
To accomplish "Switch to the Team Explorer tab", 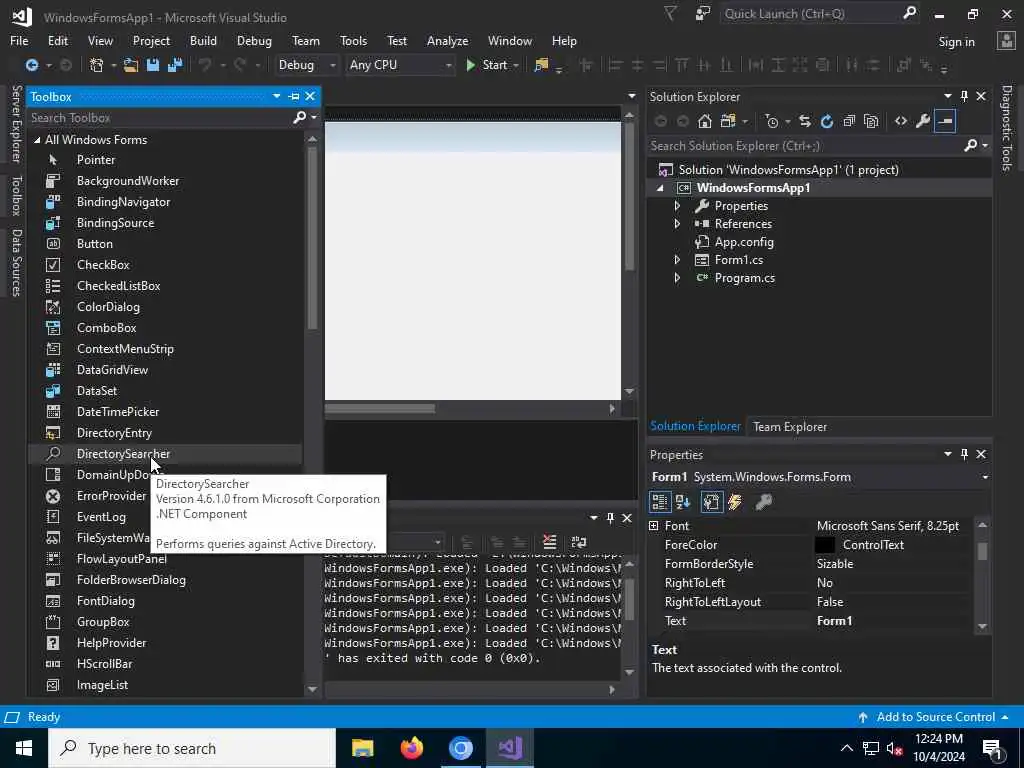I will coord(790,427).
